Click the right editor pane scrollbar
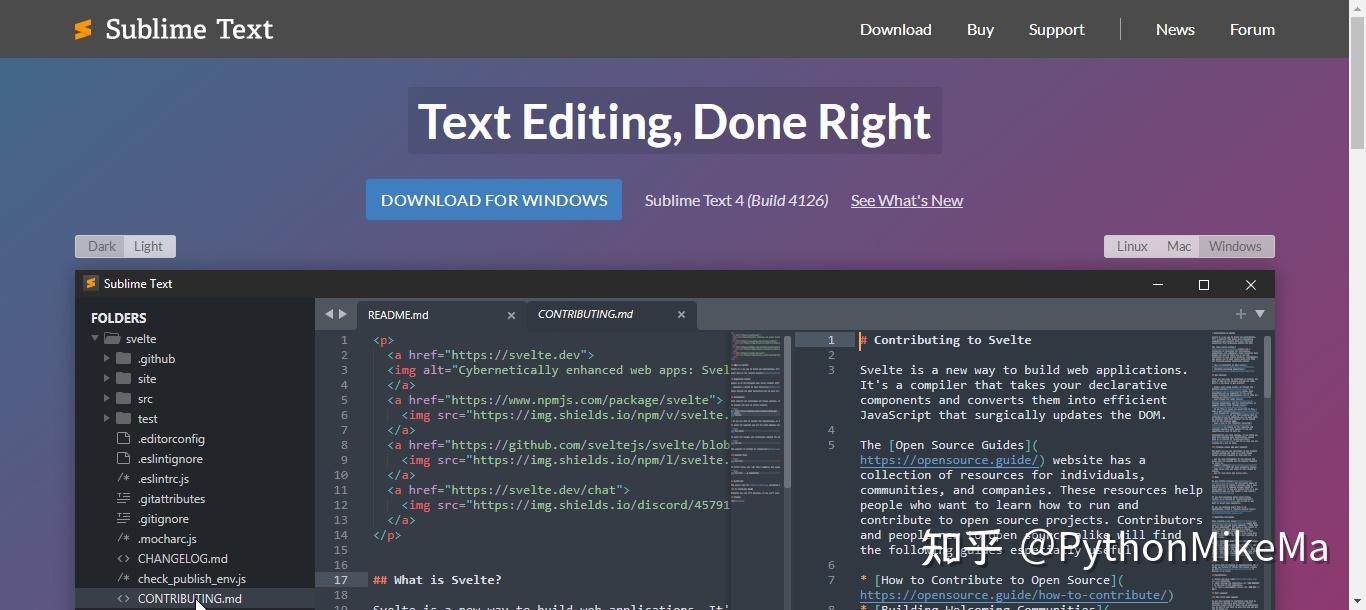The width and height of the screenshot is (1366, 610). pyautogui.click(x=1268, y=367)
